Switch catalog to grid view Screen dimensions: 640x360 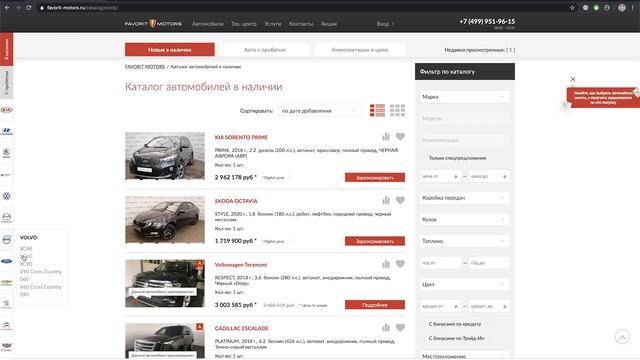(x=397, y=110)
